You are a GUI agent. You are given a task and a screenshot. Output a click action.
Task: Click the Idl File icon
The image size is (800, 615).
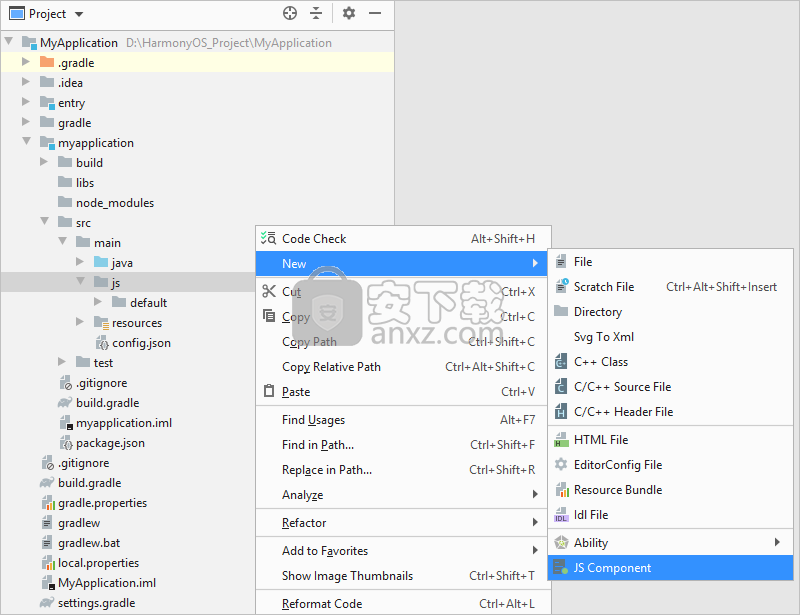[x=561, y=514]
